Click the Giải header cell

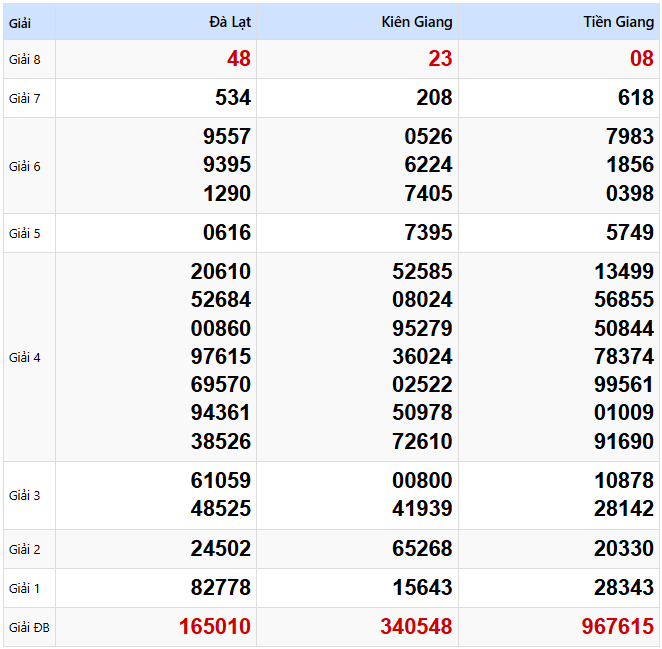tap(21, 21)
